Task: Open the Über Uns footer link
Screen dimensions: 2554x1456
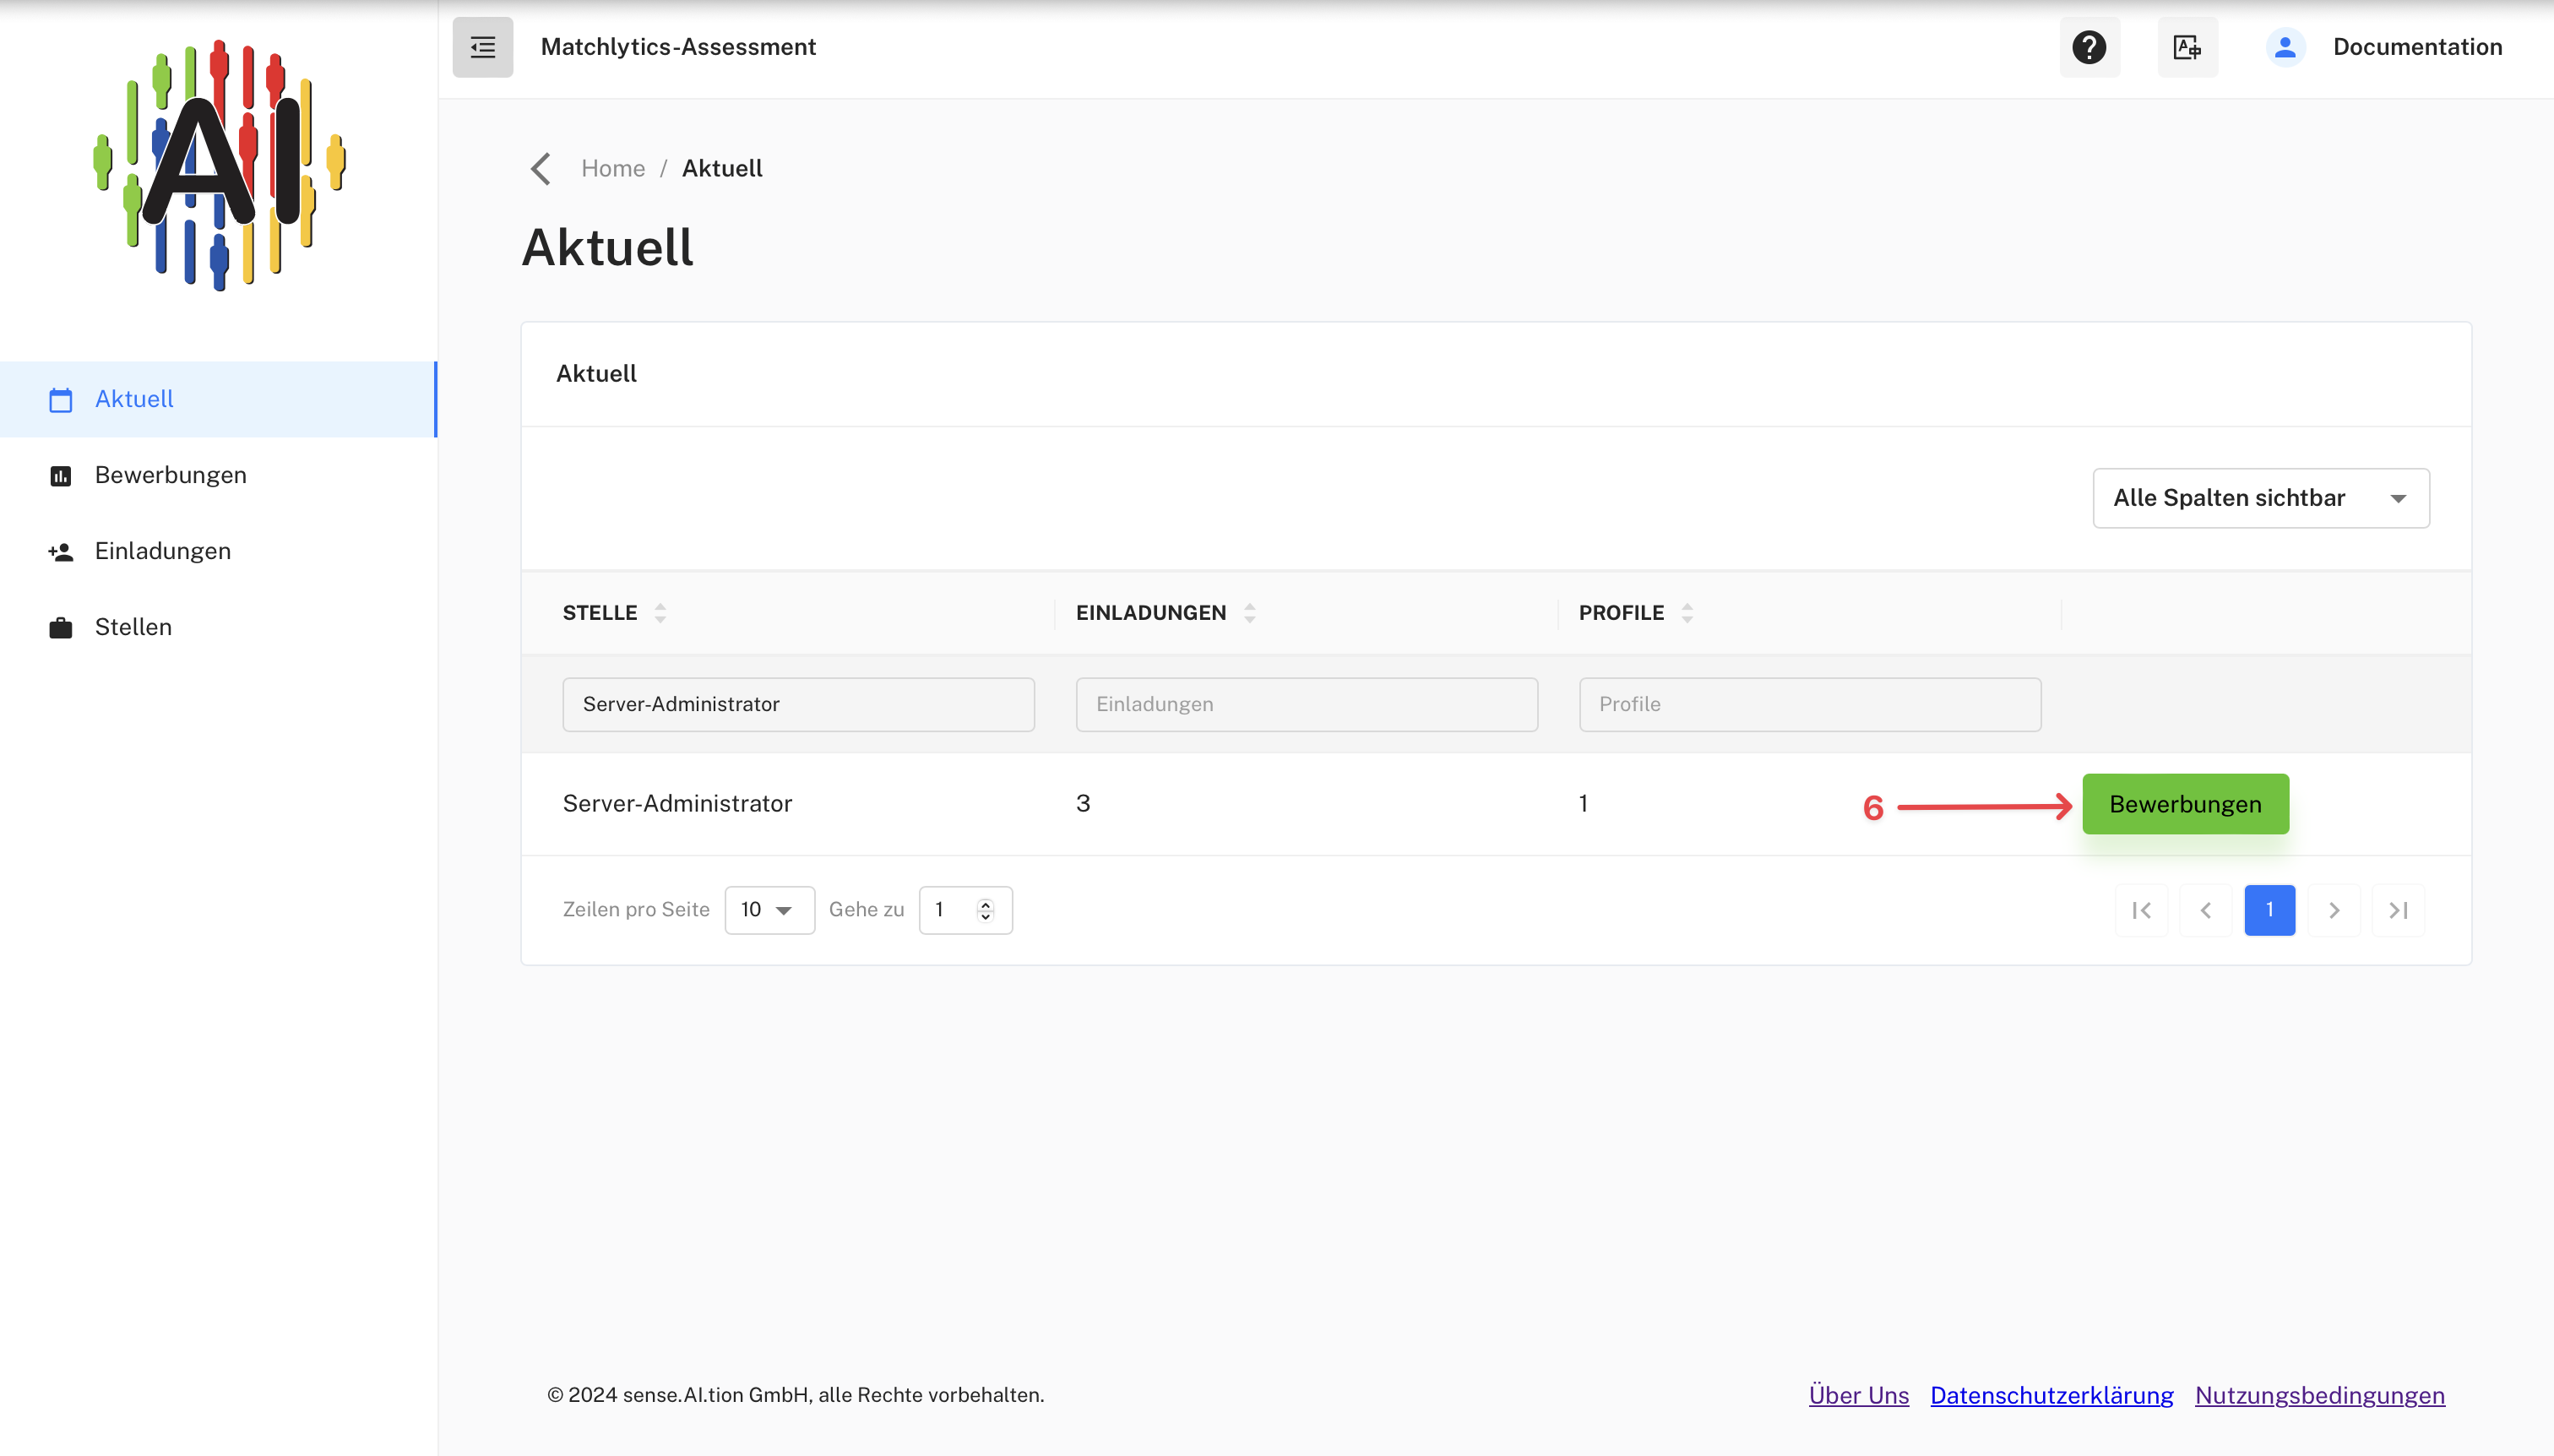Action: 1858,1395
